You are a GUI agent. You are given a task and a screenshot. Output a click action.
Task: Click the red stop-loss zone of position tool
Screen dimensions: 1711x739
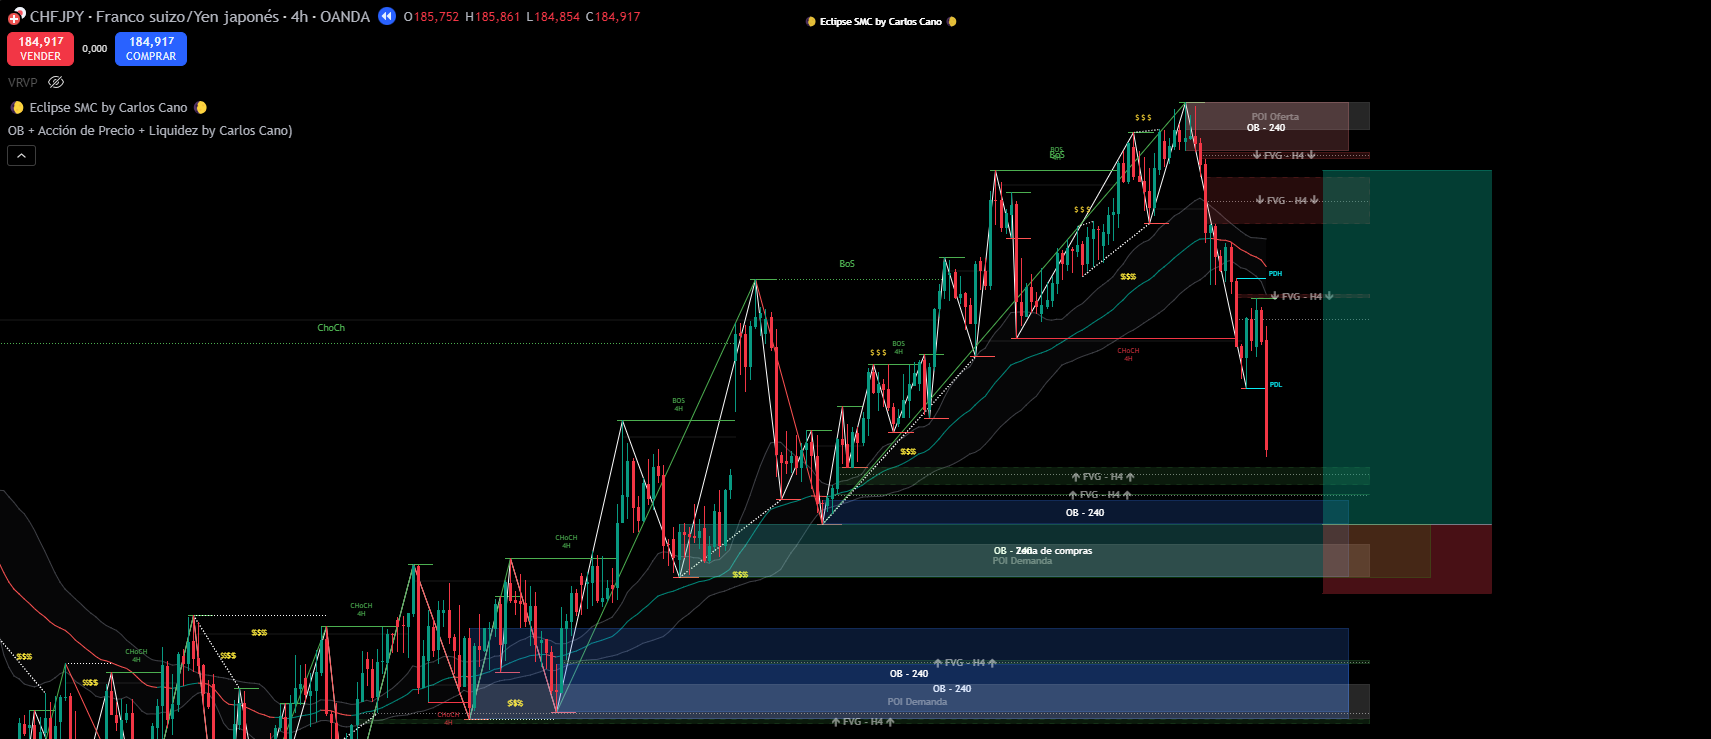1460,560
